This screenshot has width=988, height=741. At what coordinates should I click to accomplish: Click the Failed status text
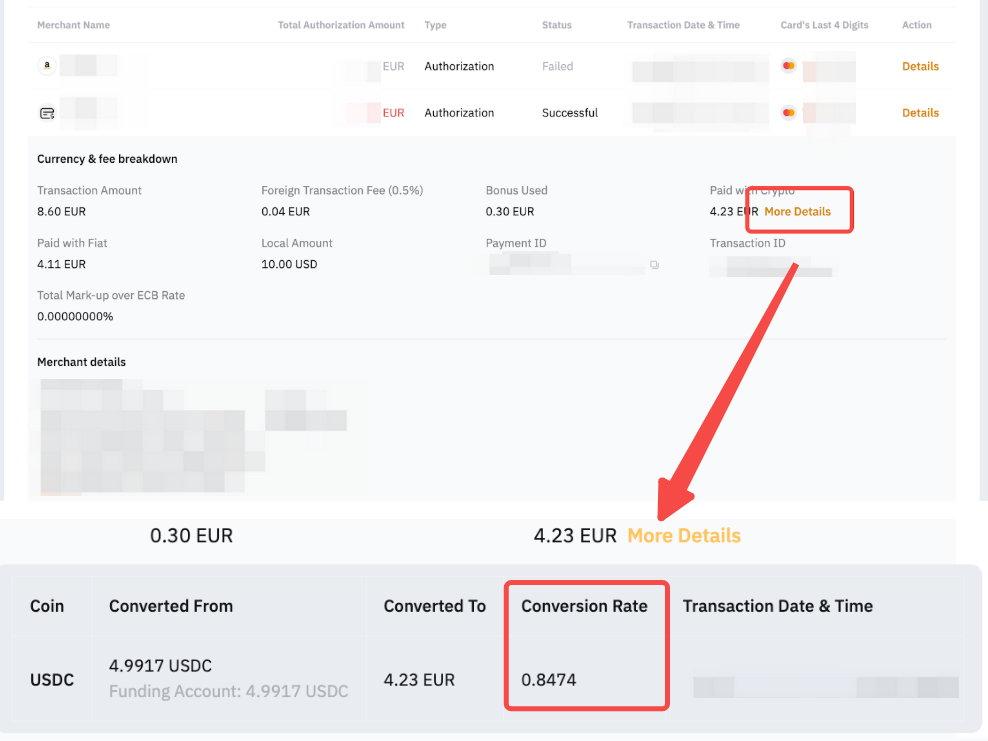(557, 66)
